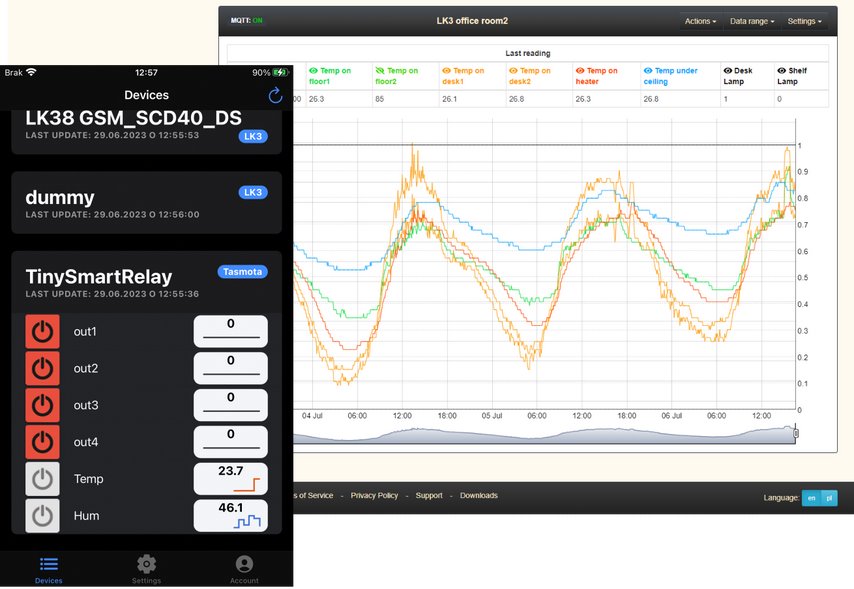Toggle the out2 power button
Viewport: 854px width, 589px height.
click(42, 368)
